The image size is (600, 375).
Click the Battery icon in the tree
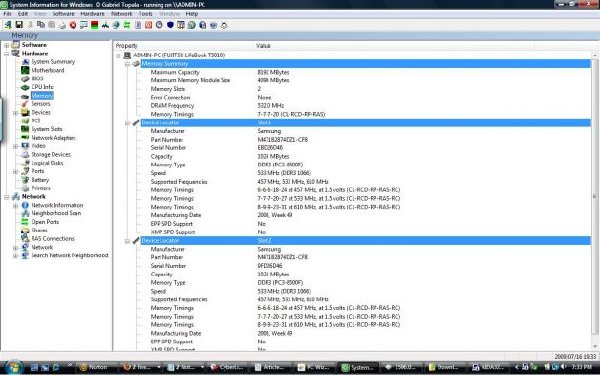click(x=25, y=179)
